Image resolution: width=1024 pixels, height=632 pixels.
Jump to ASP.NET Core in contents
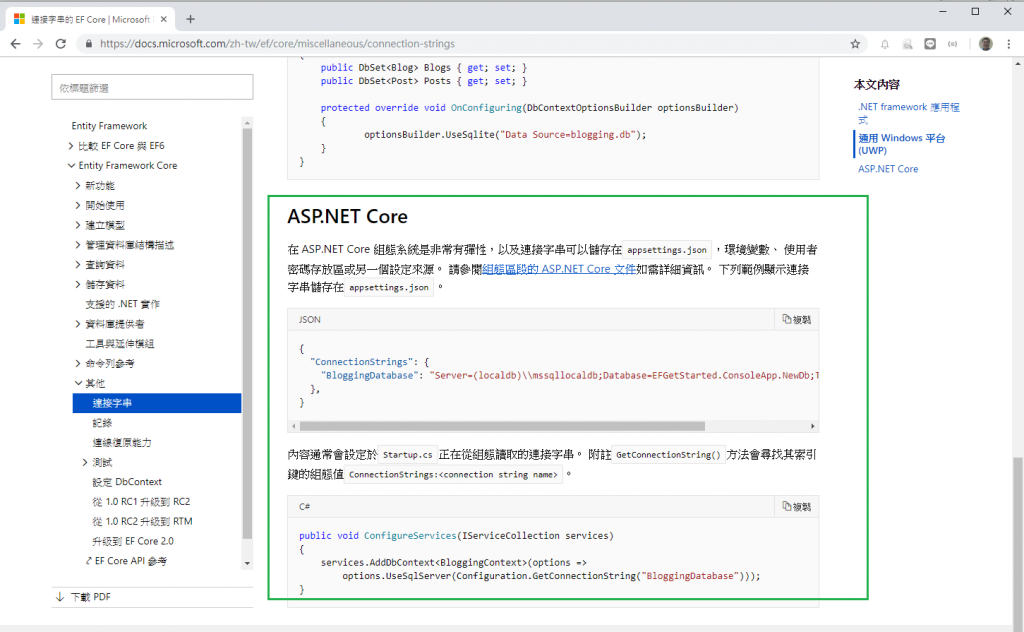[x=888, y=168]
